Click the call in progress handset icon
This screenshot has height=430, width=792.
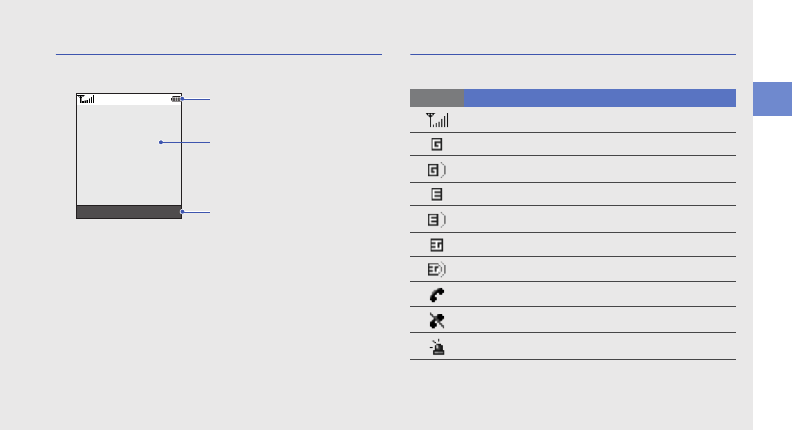pos(437,295)
